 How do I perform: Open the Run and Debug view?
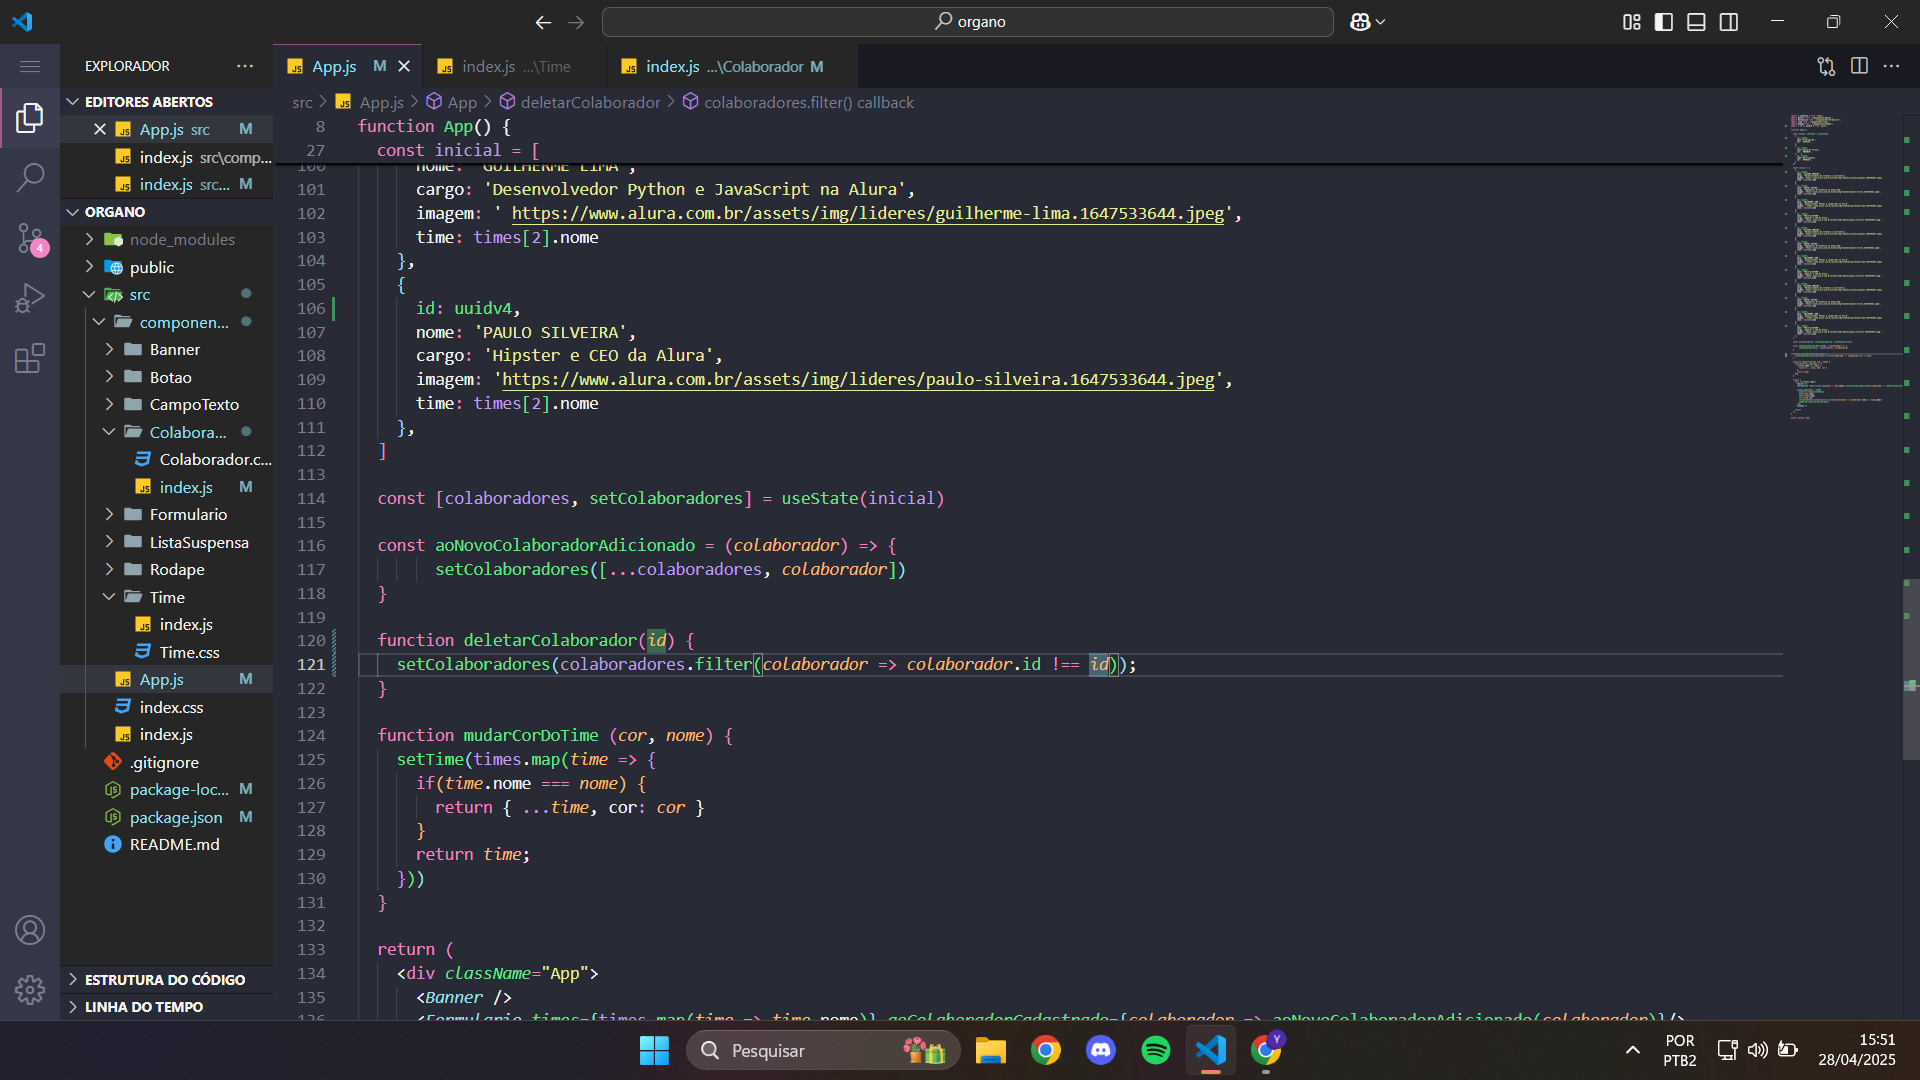[30, 298]
